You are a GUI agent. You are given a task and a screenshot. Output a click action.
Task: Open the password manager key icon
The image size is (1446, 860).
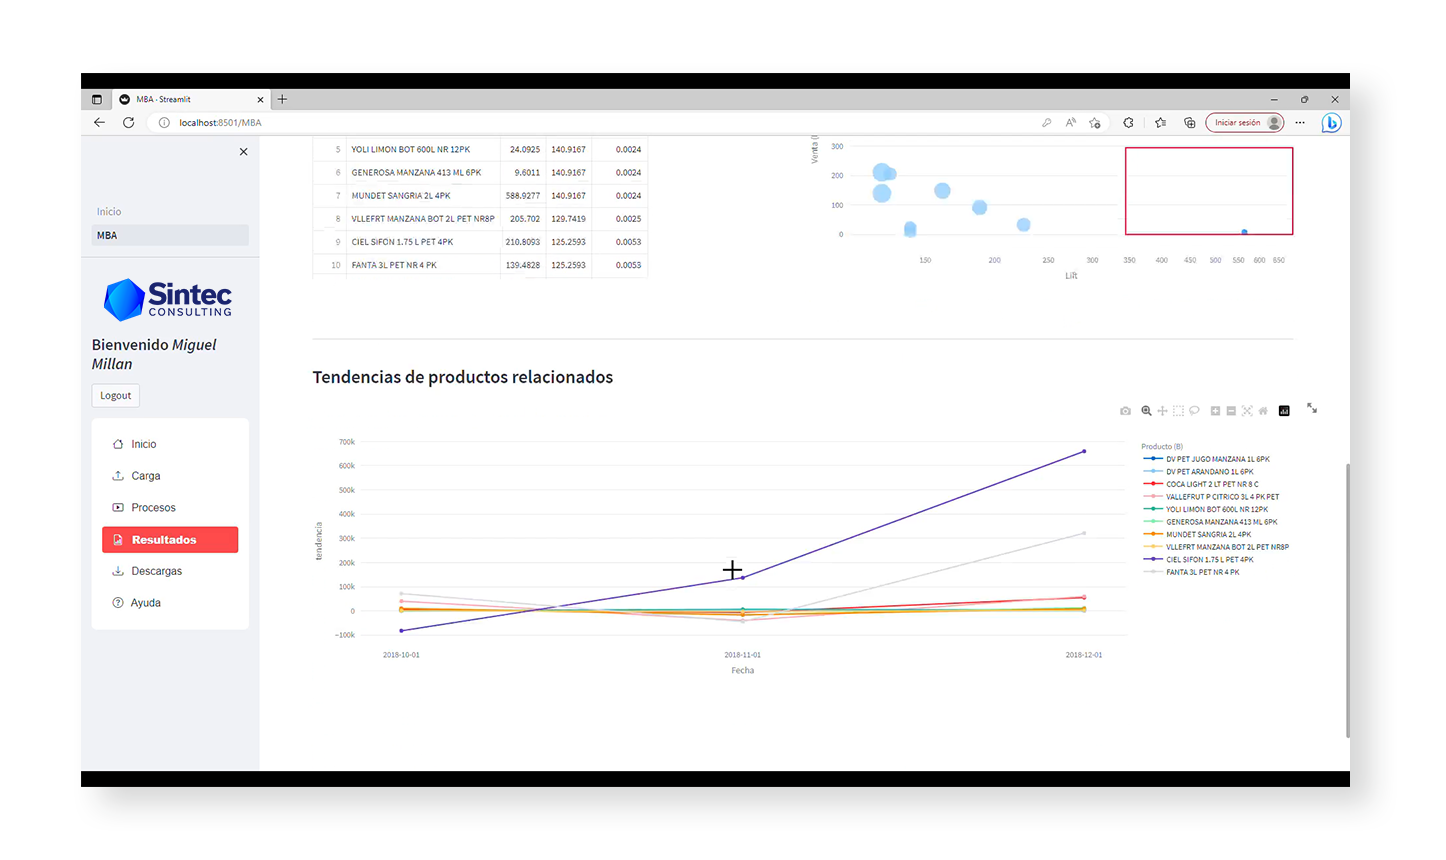[1046, 123]
